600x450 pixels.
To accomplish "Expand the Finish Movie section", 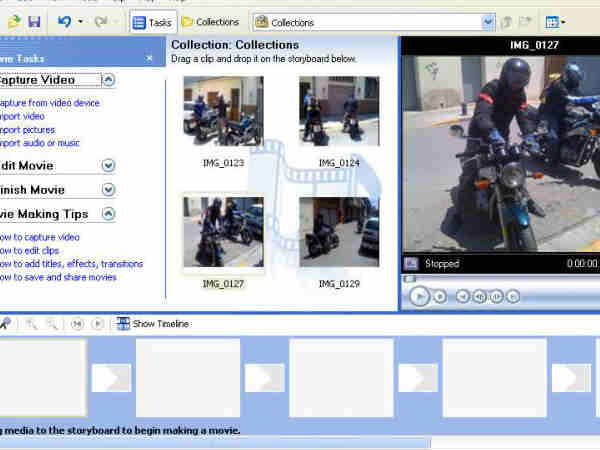I will click(108, 190).
